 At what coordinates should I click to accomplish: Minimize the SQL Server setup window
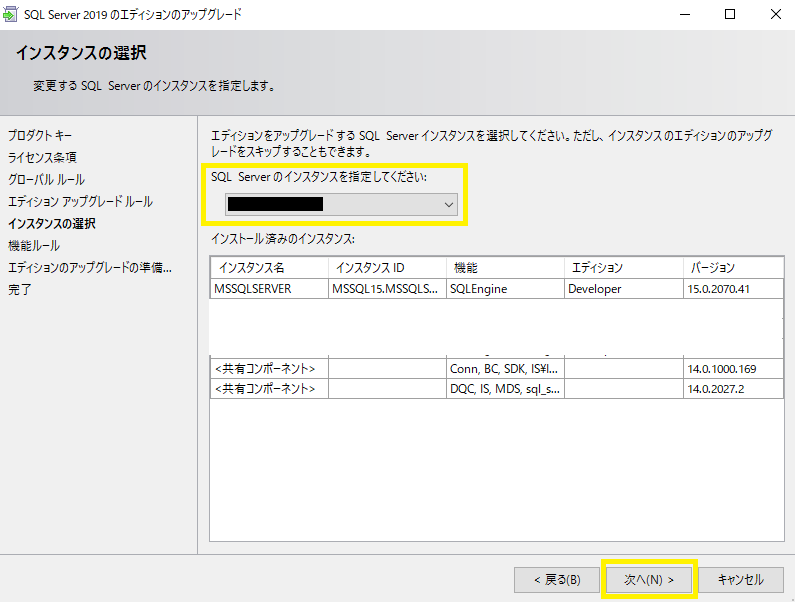coord(685,15)
